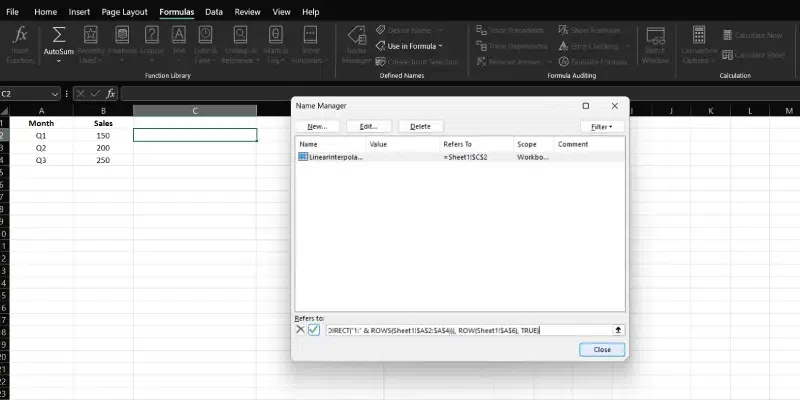The image size is (800, 400).
Task: Click the New... button in Name Manager
Action: (317, 127)
